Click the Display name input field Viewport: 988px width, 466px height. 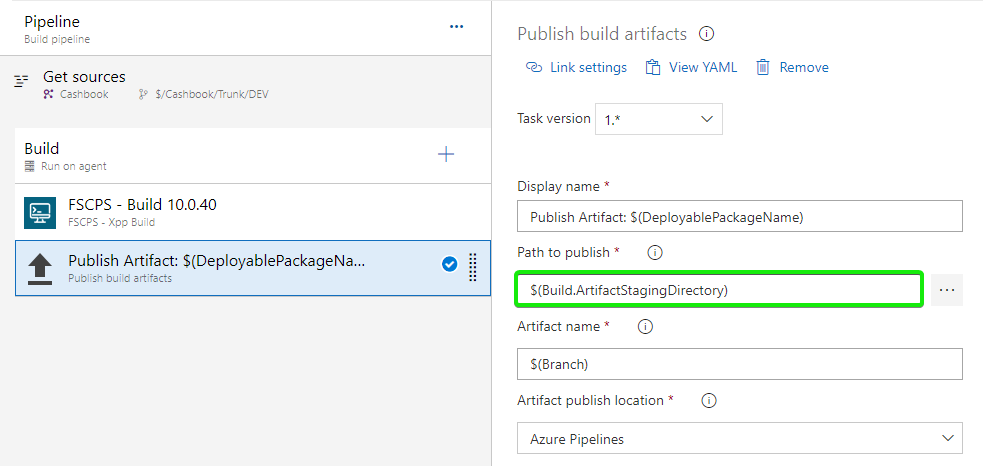(739, 217)
